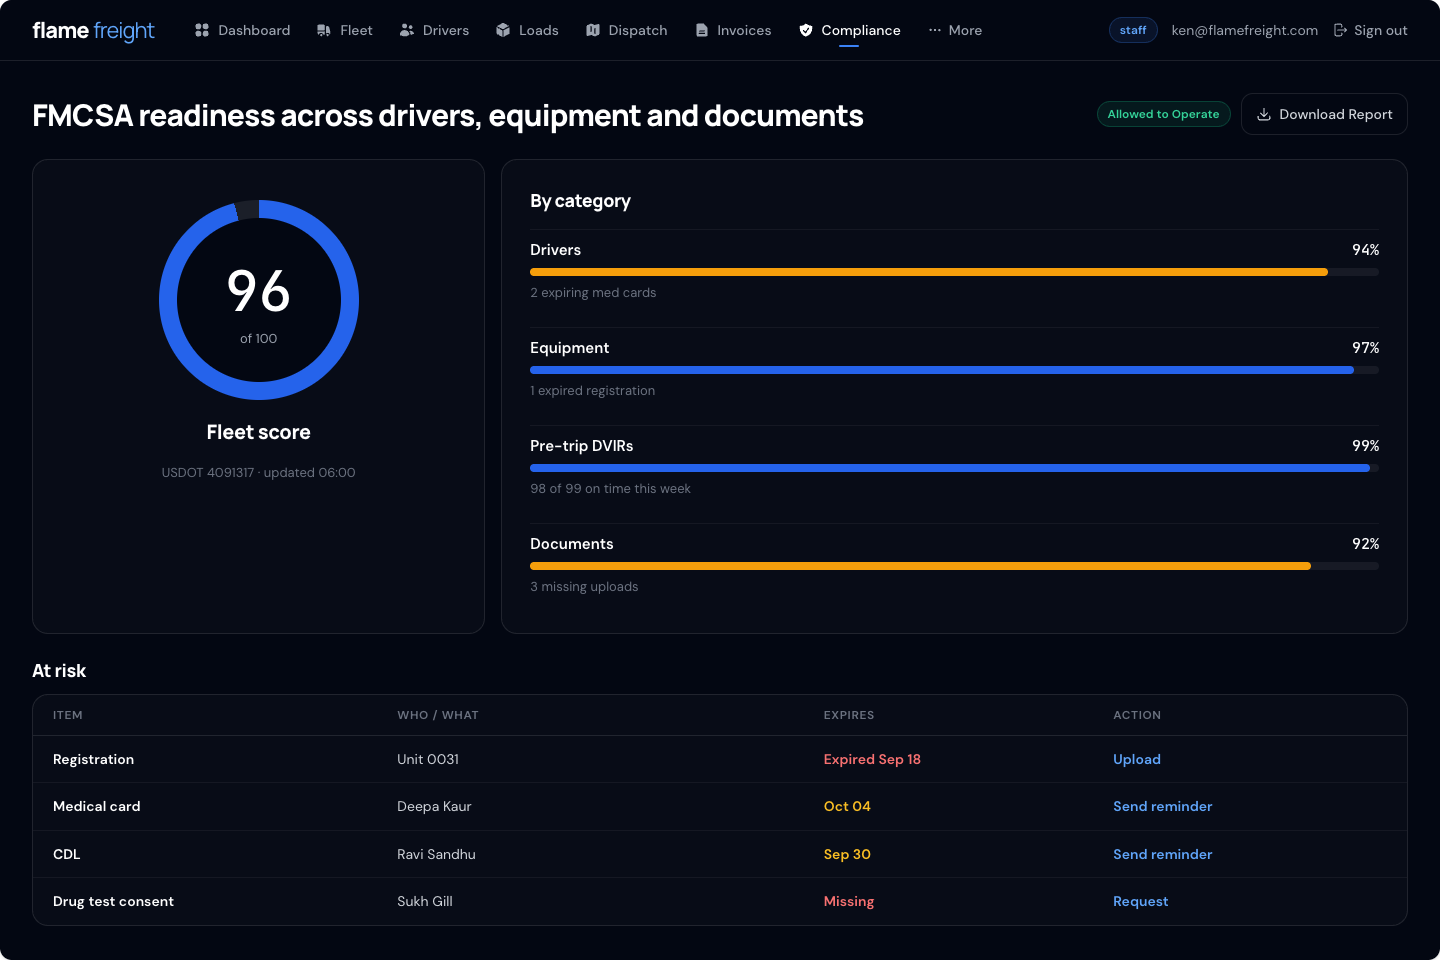Viewport: 1440px width, 960px height.
Task: Click the 'Expired Sep 18' expiry value
Action: [x=872, y=759]
